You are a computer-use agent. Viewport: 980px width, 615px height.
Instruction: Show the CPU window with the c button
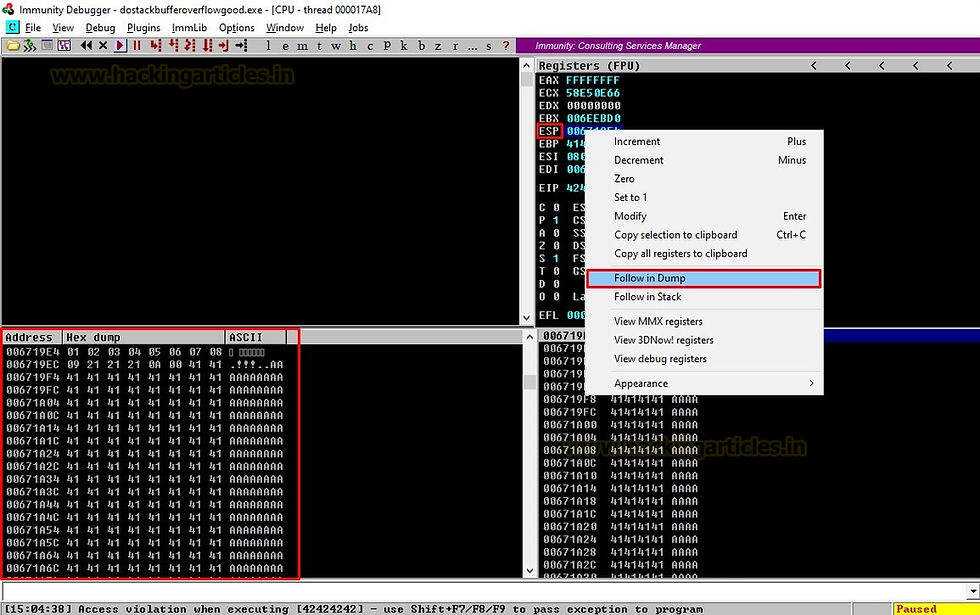(x=371, y=46)
